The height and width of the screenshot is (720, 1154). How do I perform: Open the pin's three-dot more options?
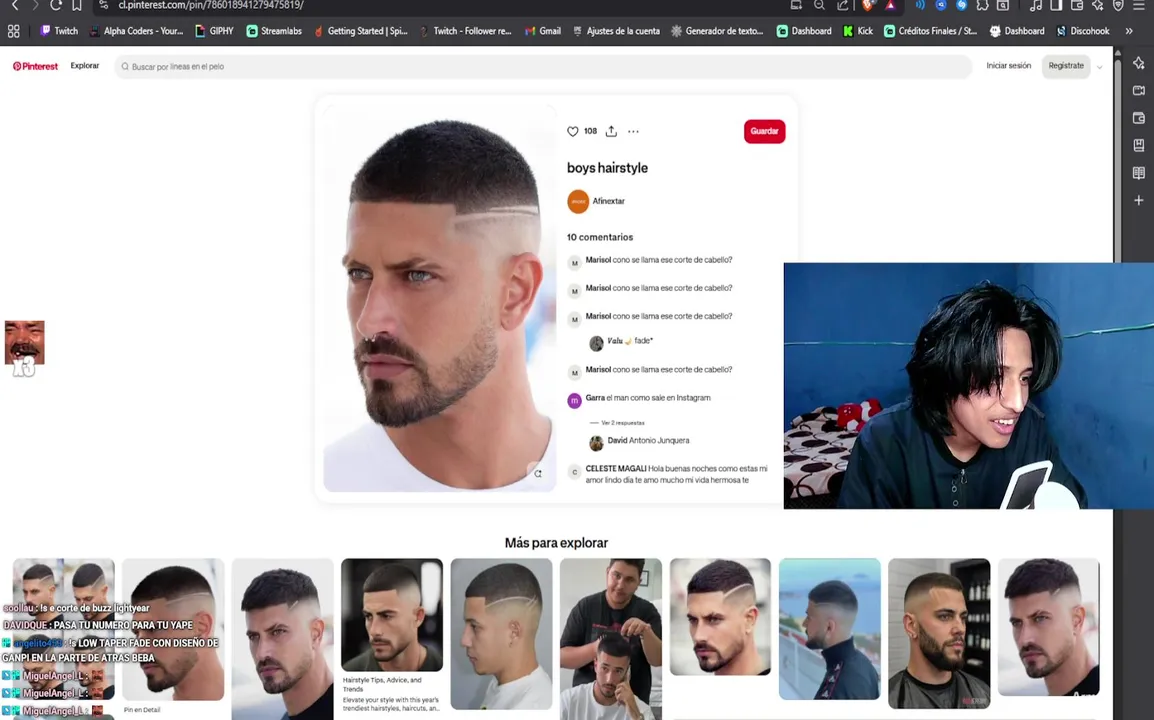pyautogui.click(x=633, y=132)
